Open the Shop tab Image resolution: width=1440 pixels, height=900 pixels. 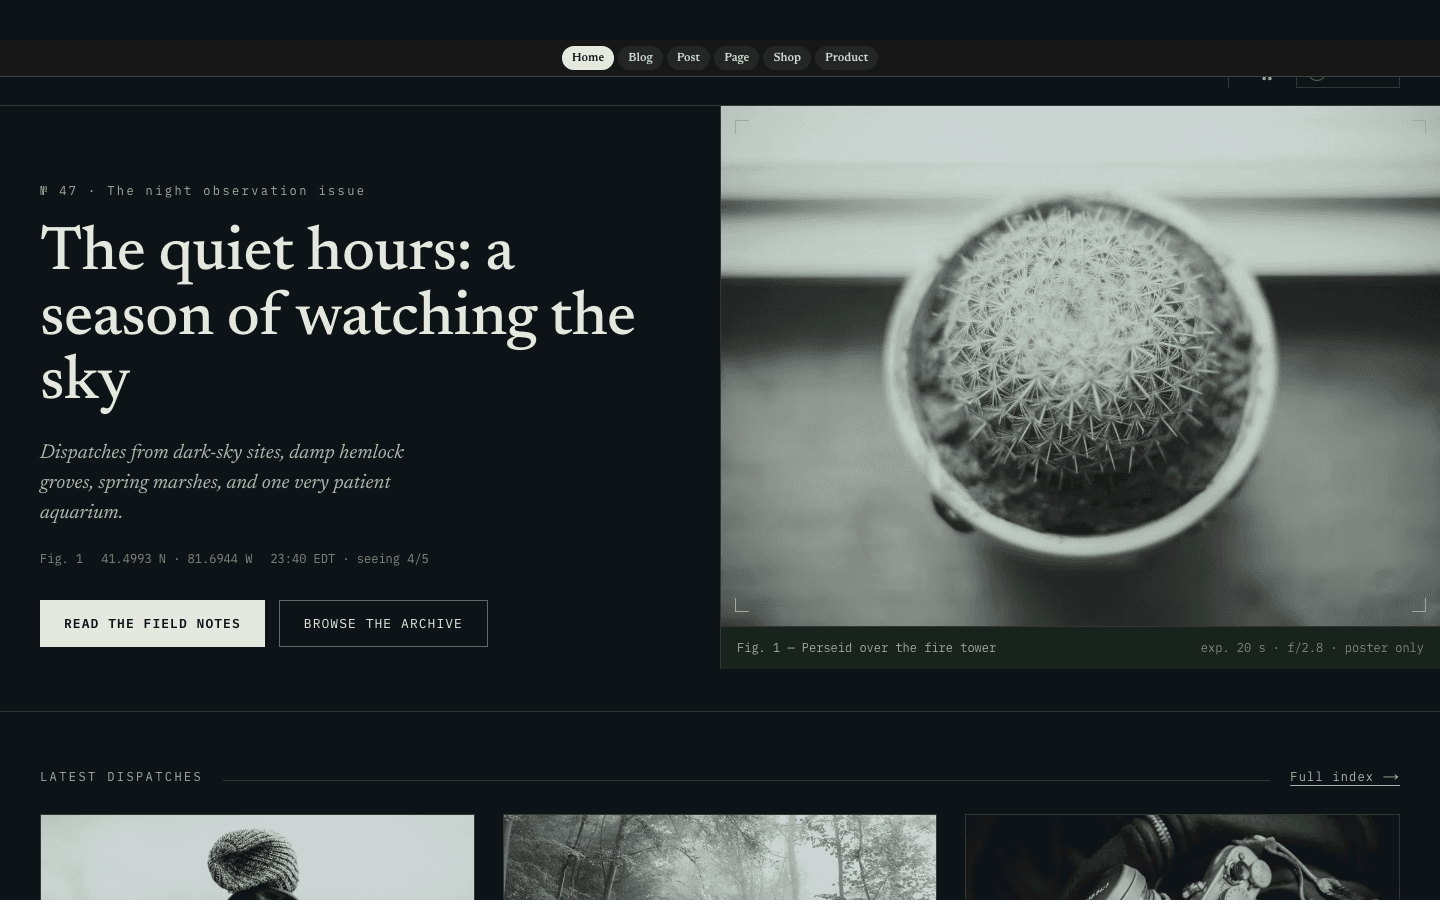(x=787, y=58)
